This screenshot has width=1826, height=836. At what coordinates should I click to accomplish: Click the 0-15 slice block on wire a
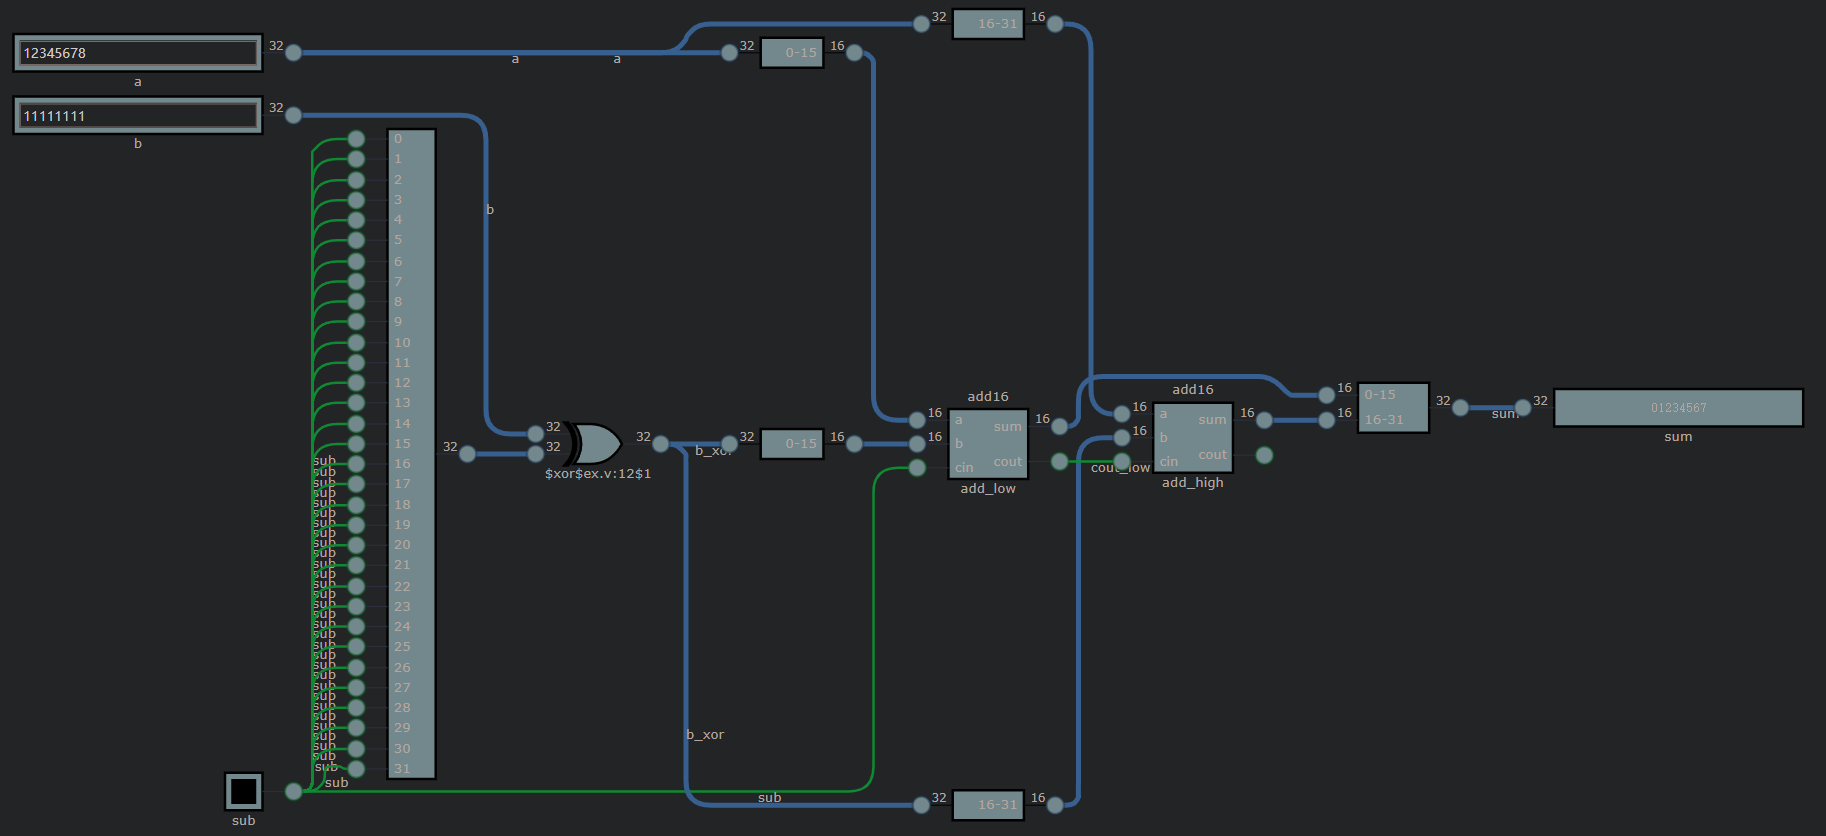coord(792,53)
